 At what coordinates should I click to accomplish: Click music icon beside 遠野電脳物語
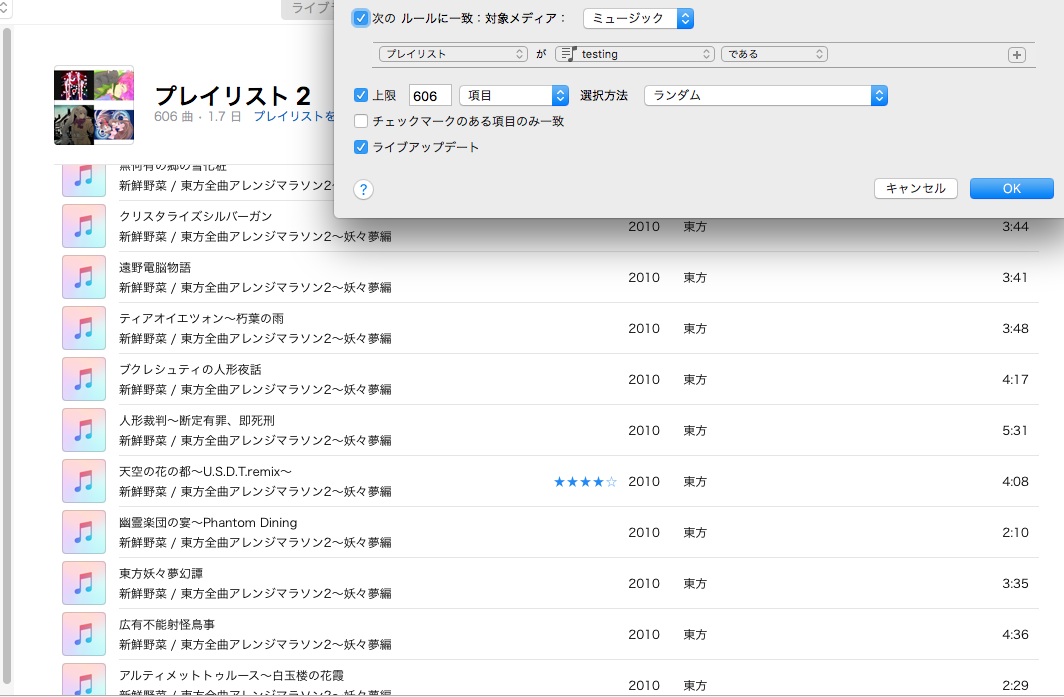pyautogui.click(x=84, y=277)
